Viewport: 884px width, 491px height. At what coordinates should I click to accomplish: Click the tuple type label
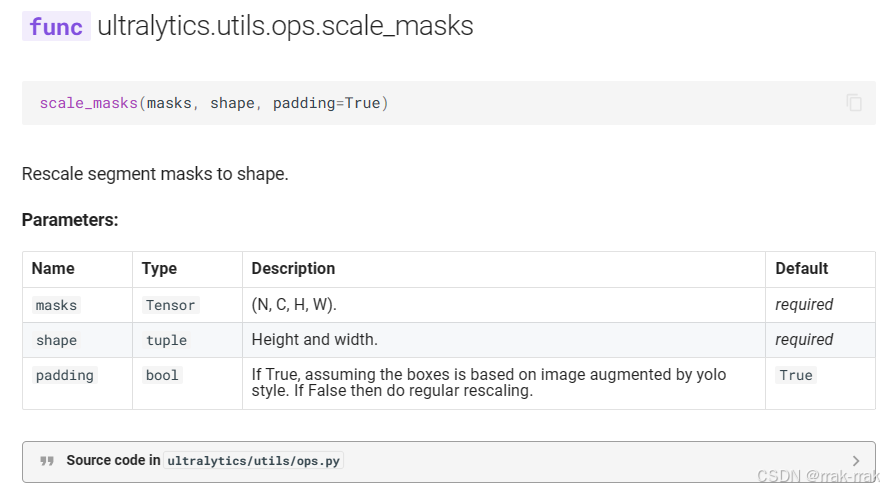click(166, 340)
